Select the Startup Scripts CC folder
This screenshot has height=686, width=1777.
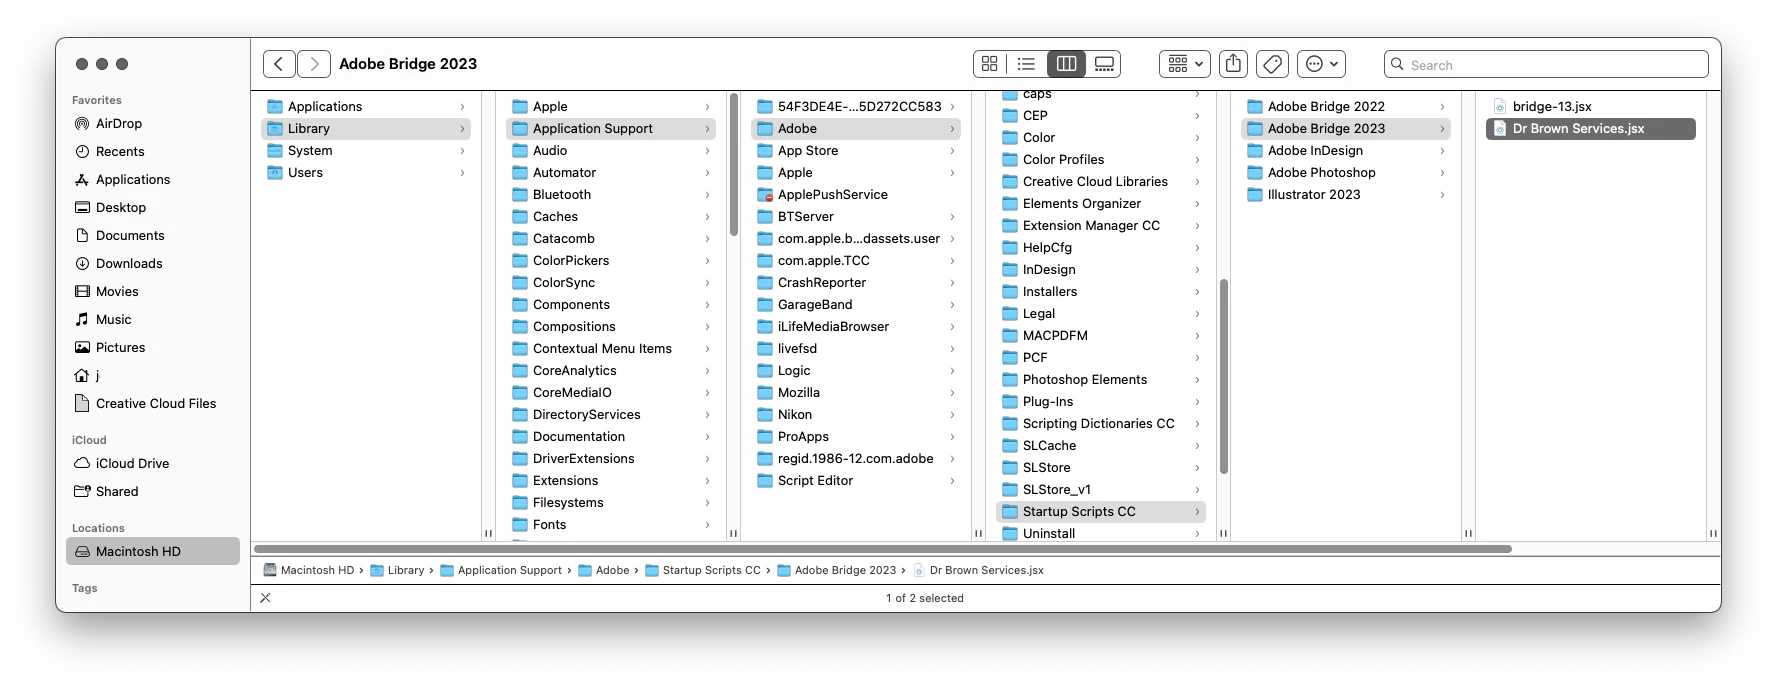click(x=1101, y=512)
